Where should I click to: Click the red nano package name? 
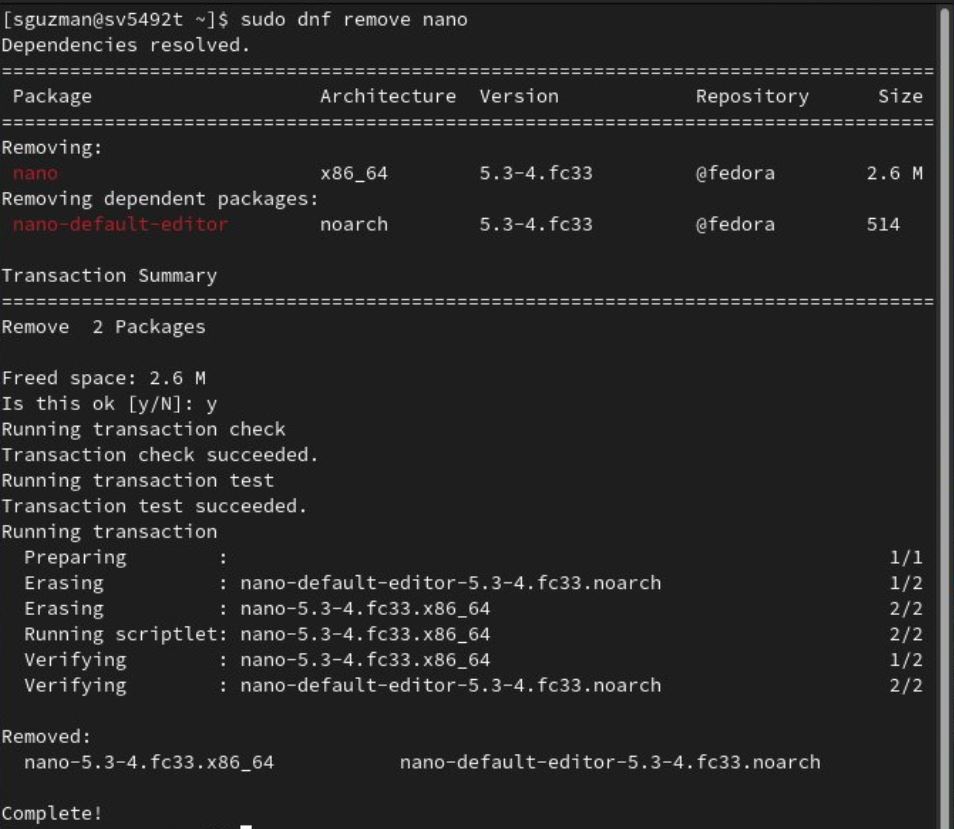click(x=35, y=174)
